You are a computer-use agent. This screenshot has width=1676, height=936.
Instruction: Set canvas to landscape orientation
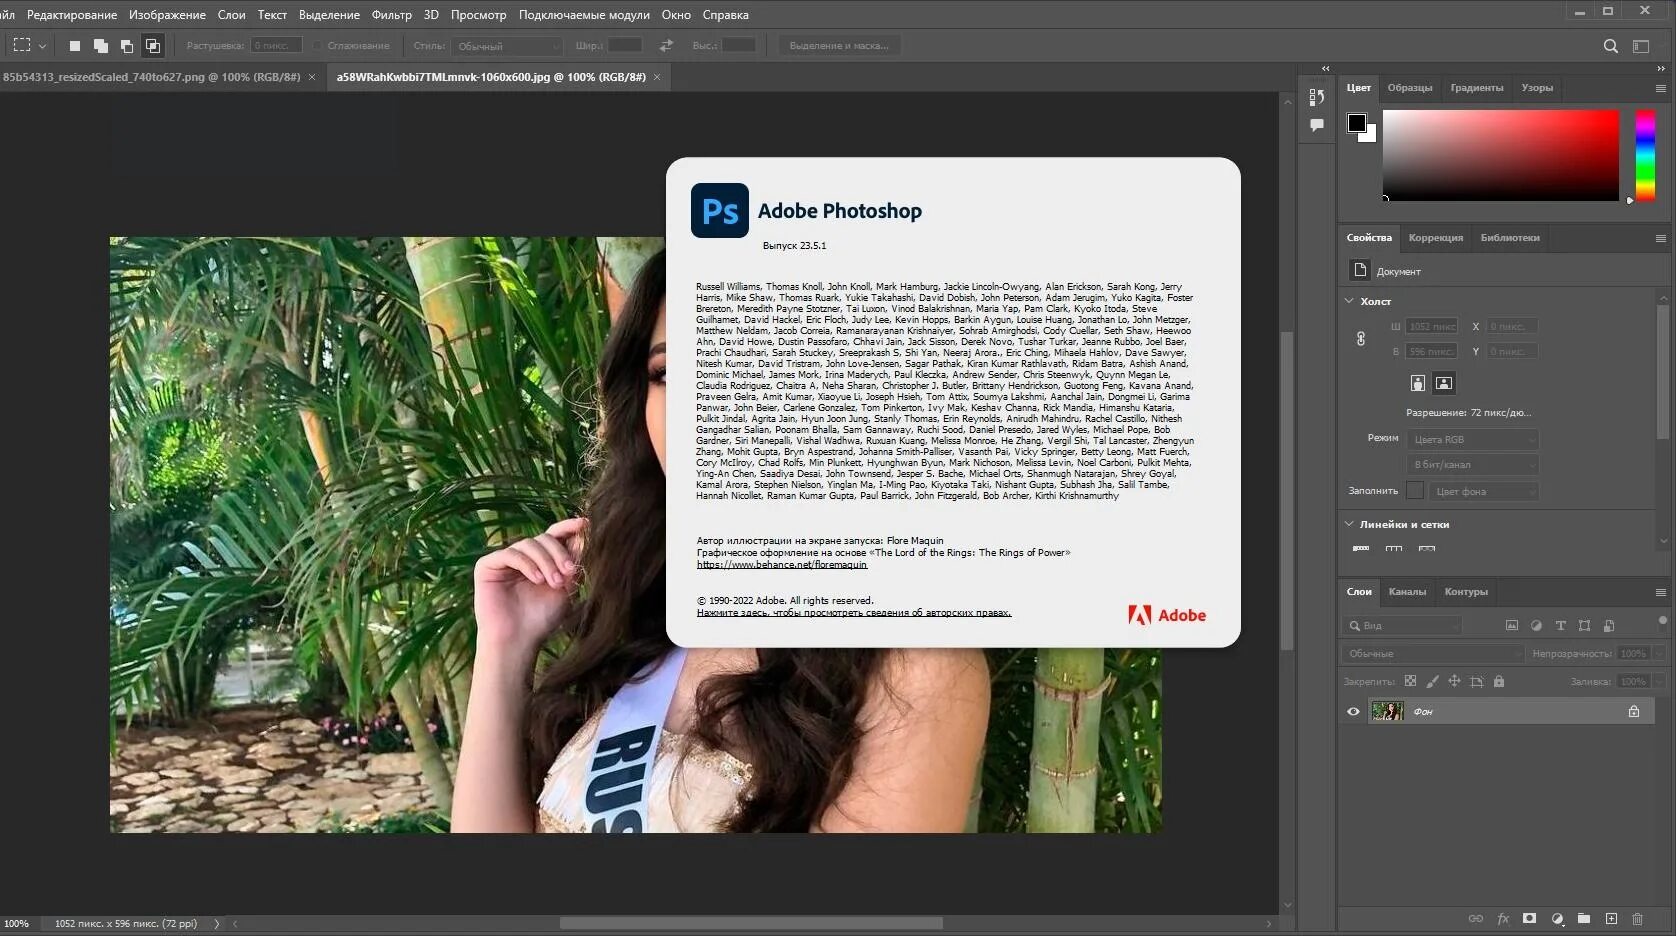pos(1444,383)
